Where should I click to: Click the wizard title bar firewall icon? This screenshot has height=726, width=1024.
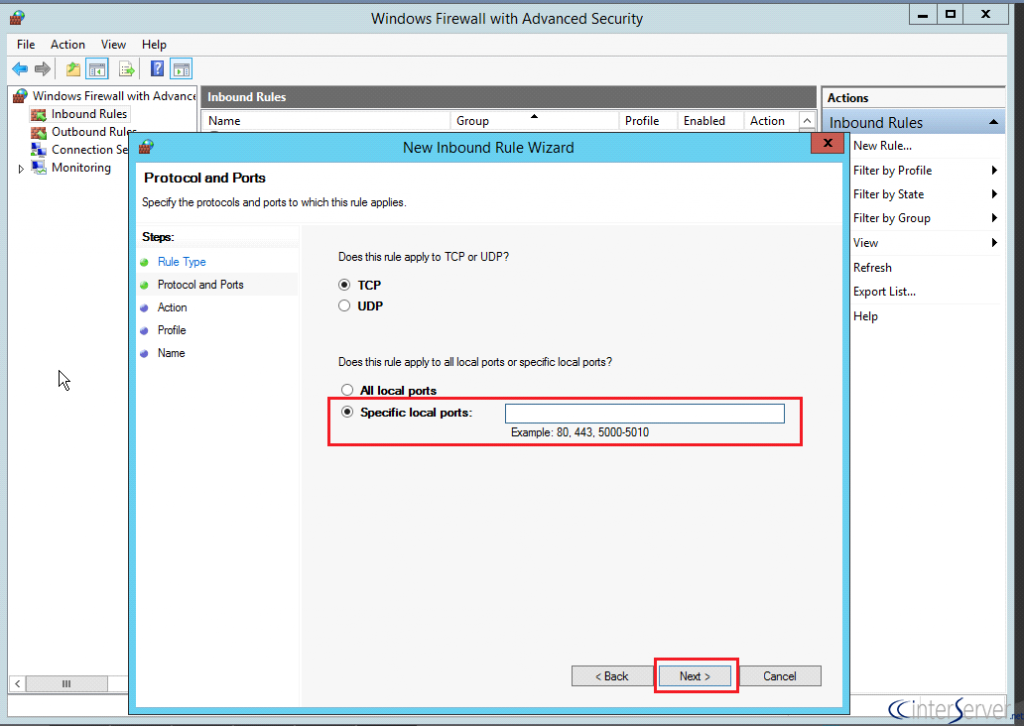[146, 147]
